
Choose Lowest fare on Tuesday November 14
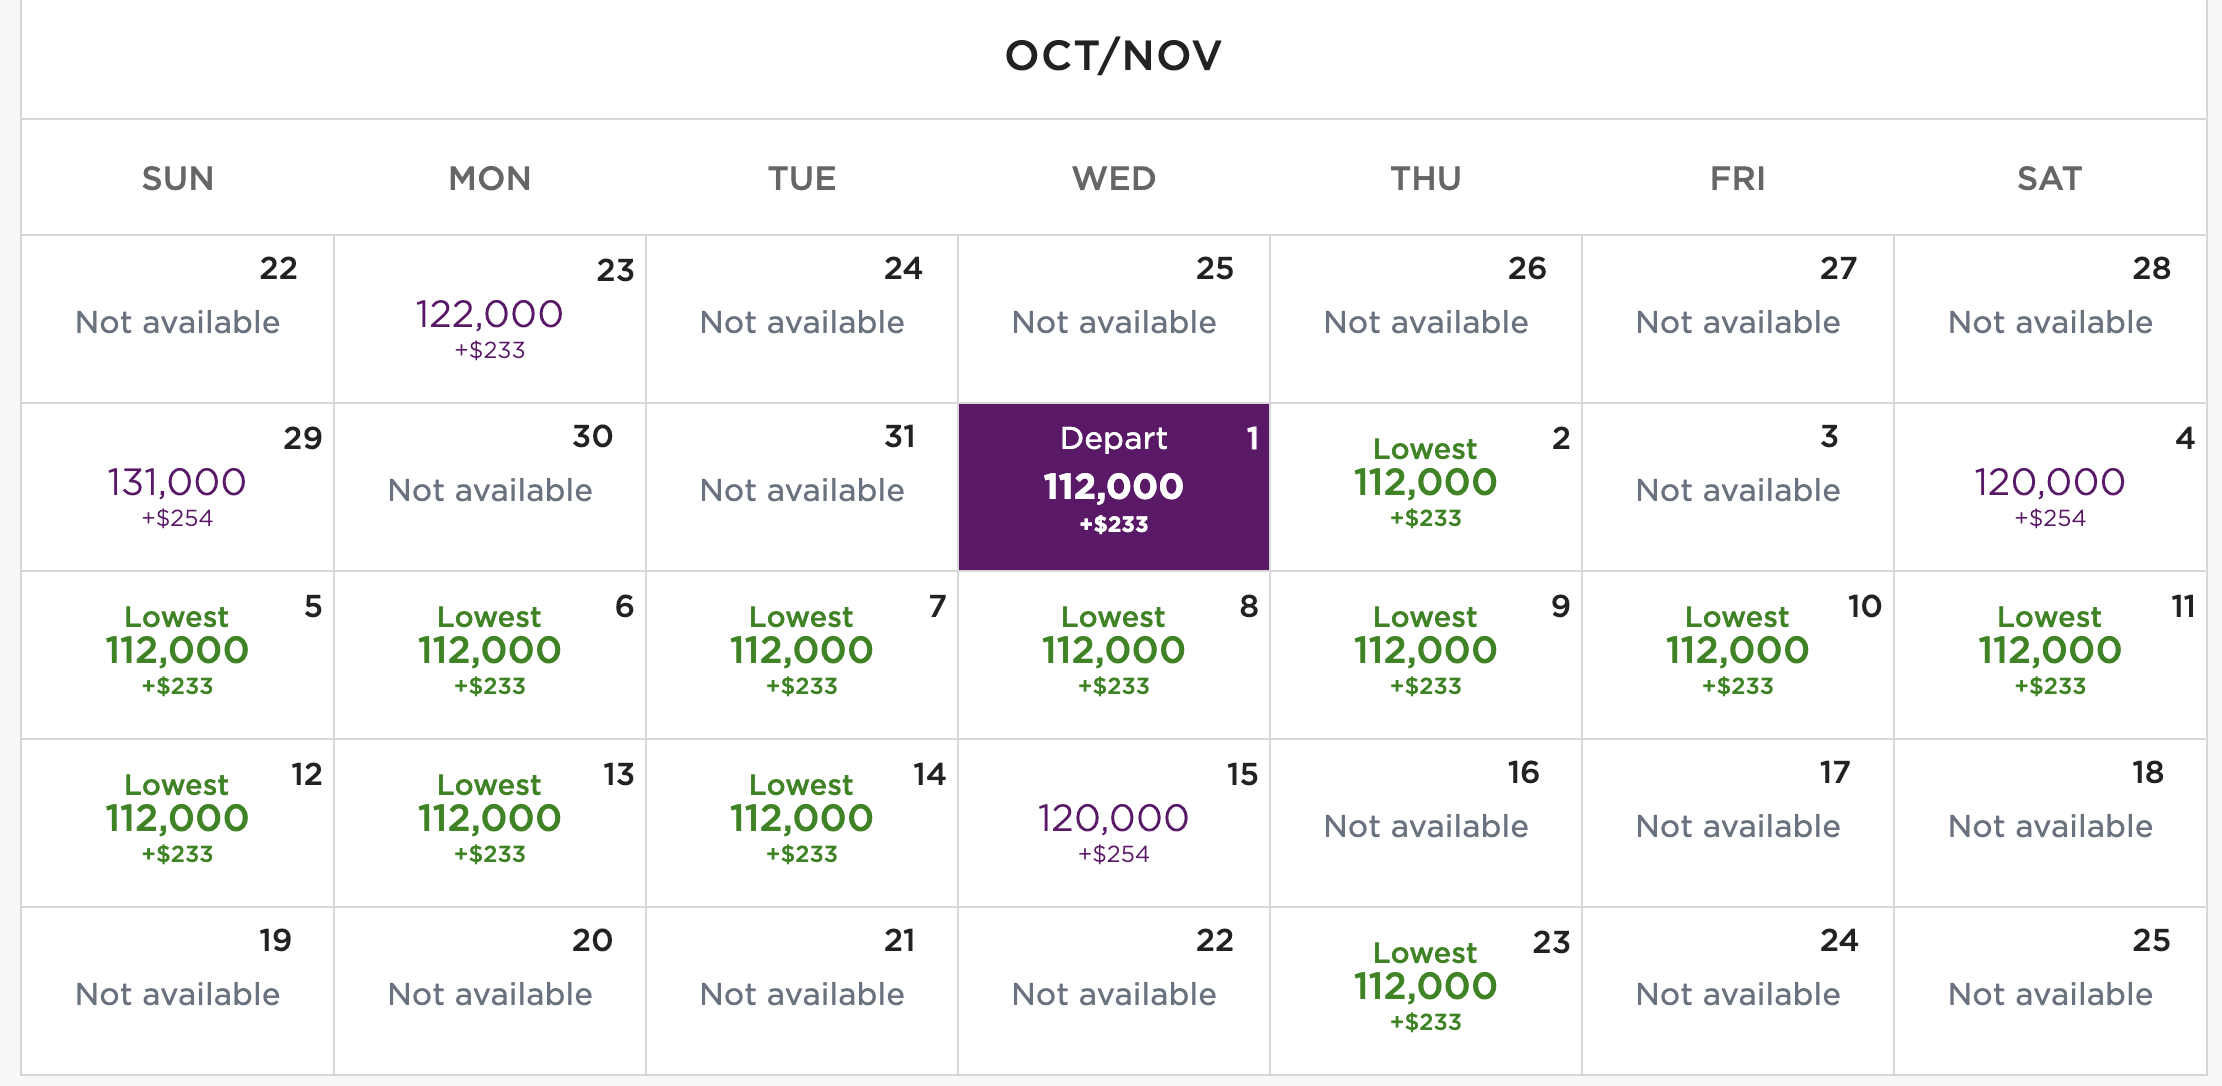[802, 823]
